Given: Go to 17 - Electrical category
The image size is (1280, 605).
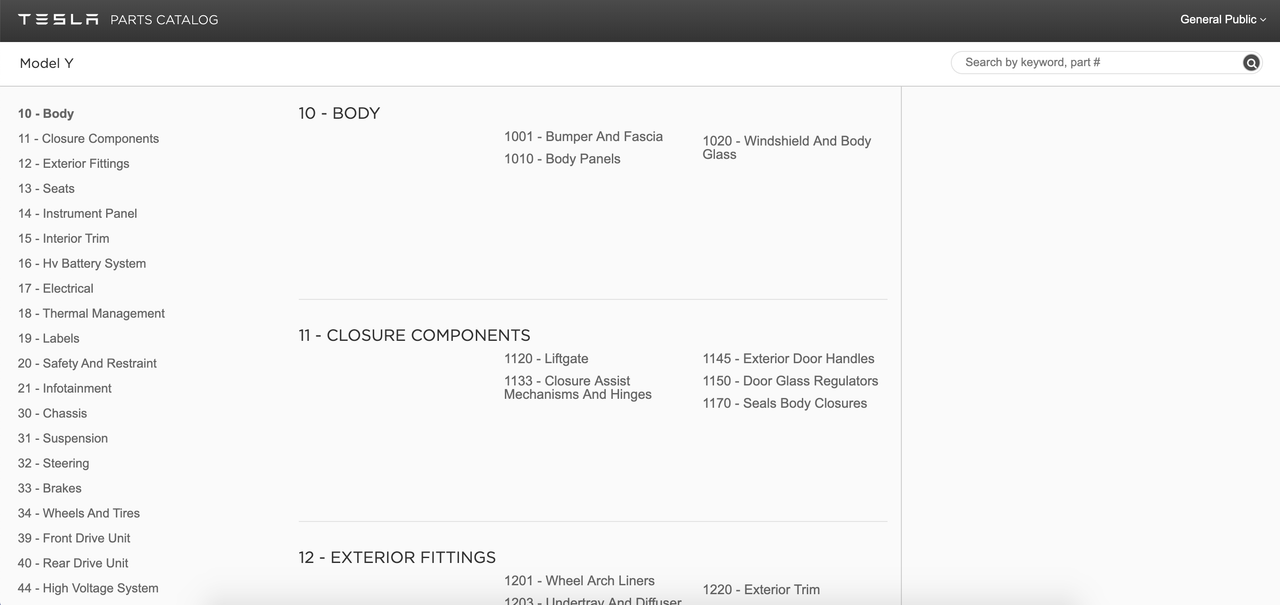Looking at the screenshot, I should pyautogui.click(x=56, y=289).
